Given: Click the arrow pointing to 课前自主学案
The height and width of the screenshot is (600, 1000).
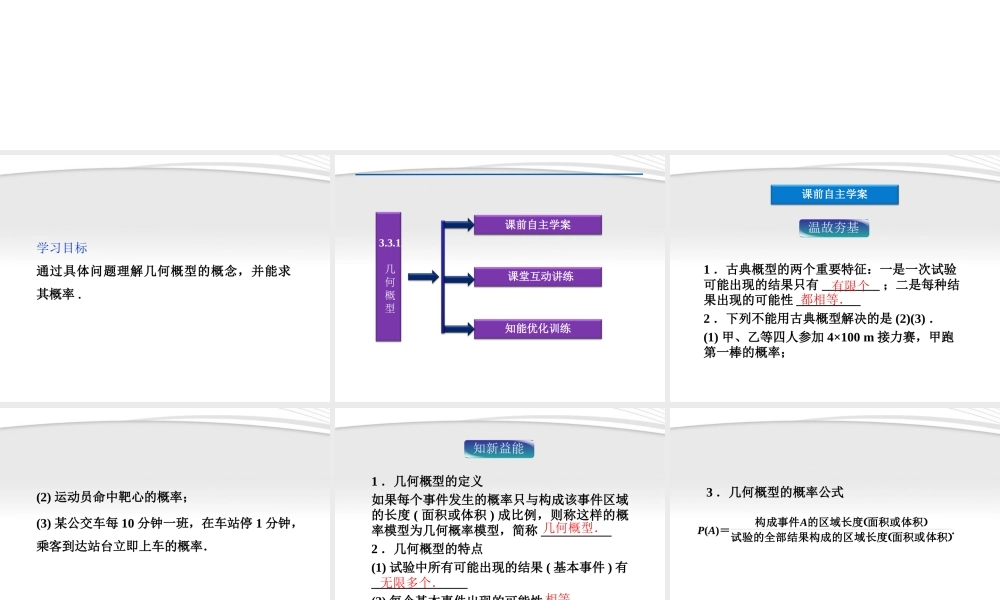Looking at the screenshot, I should (x=458, y=224).
